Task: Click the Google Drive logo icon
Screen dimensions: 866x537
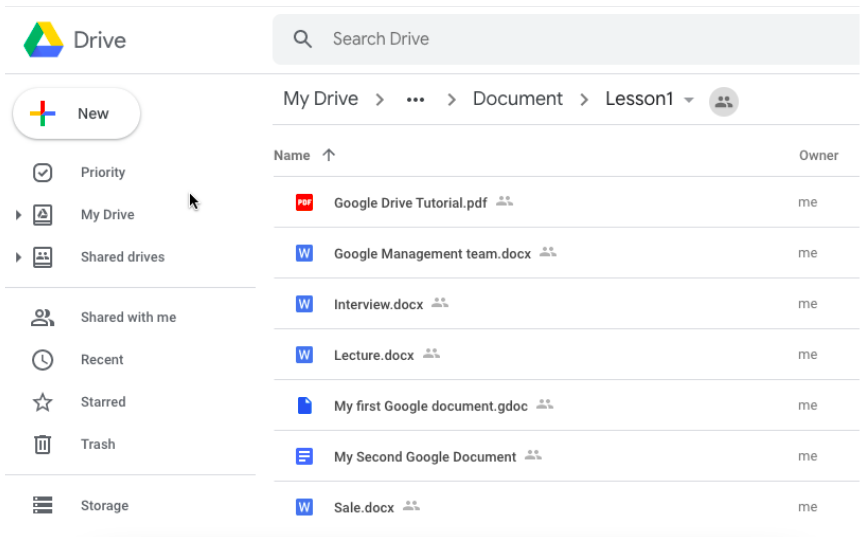Action: pyautogui.click(x=44, y=40)
